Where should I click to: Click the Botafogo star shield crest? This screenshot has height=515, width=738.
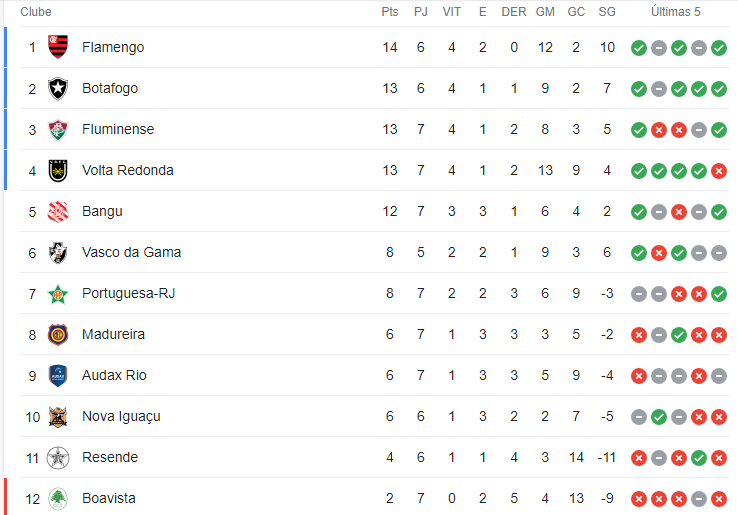coord(58,88)
